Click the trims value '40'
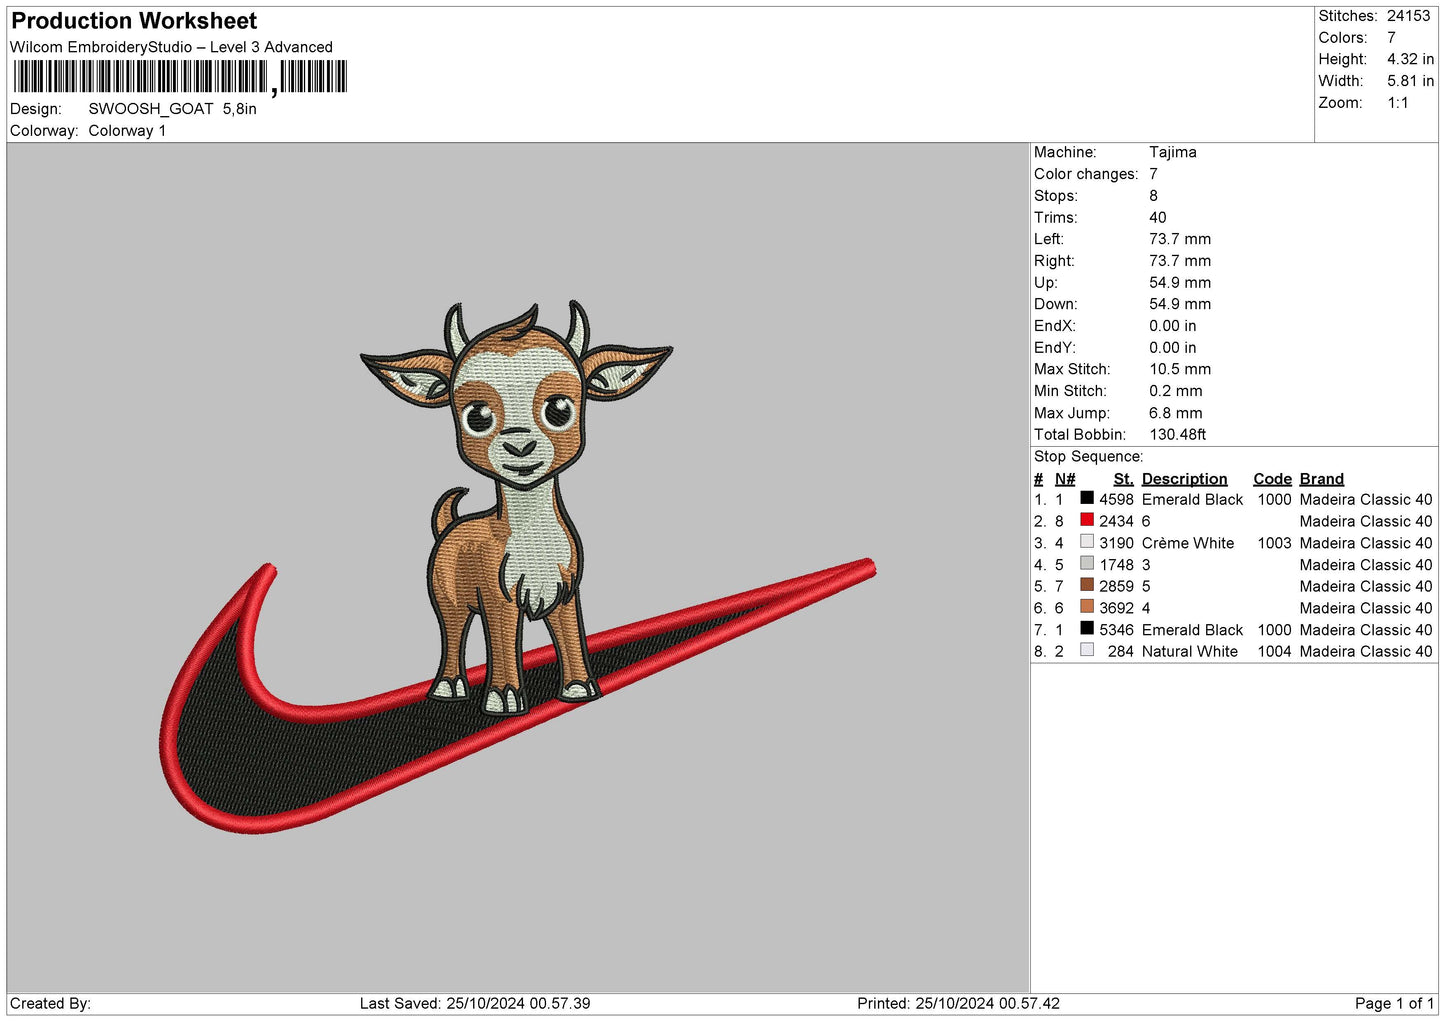The width and height of the screenshot is (1445, 1021). (1158, 217)
